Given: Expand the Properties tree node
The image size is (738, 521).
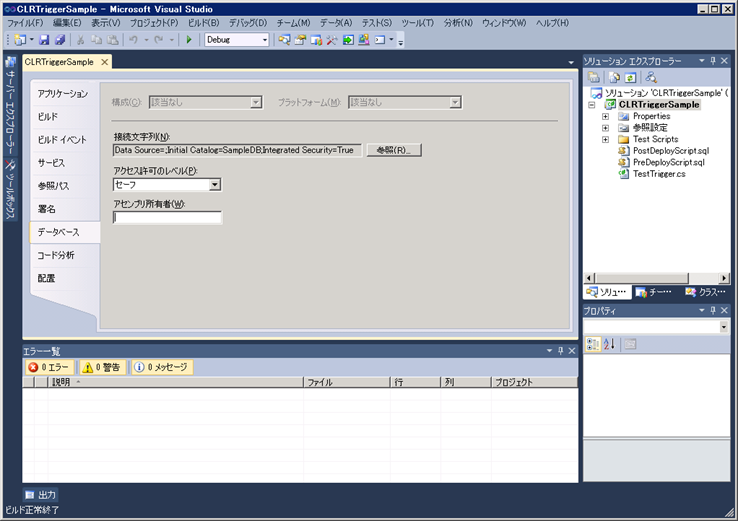Looking at the screenshot, I should (605, 116).
